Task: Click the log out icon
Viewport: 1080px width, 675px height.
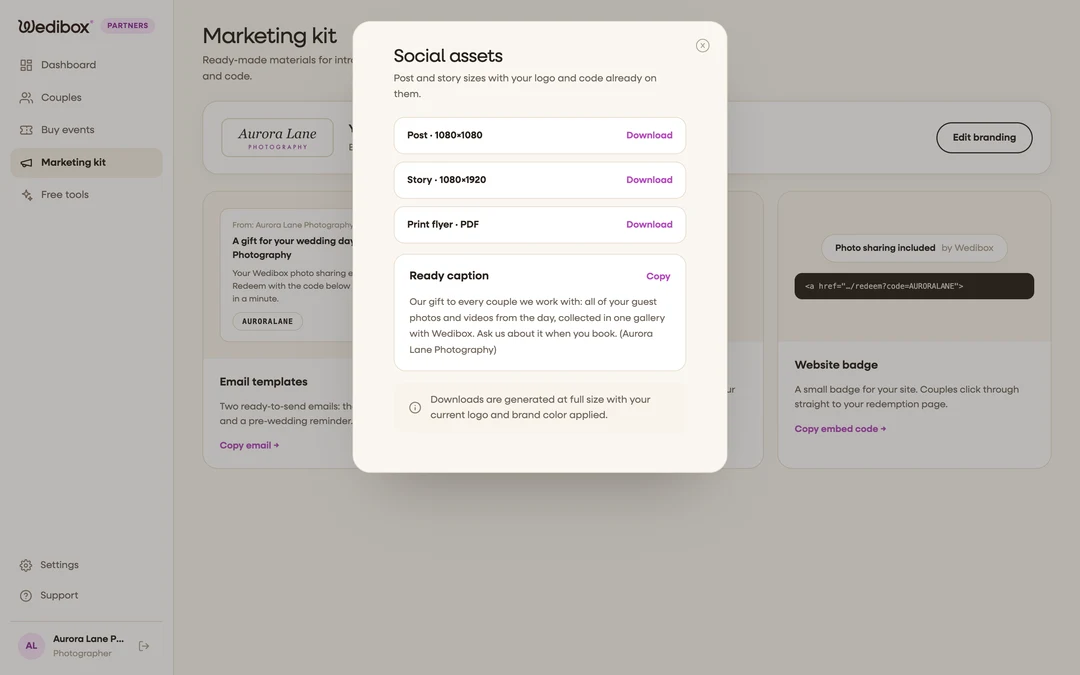Action: (144, 645)
